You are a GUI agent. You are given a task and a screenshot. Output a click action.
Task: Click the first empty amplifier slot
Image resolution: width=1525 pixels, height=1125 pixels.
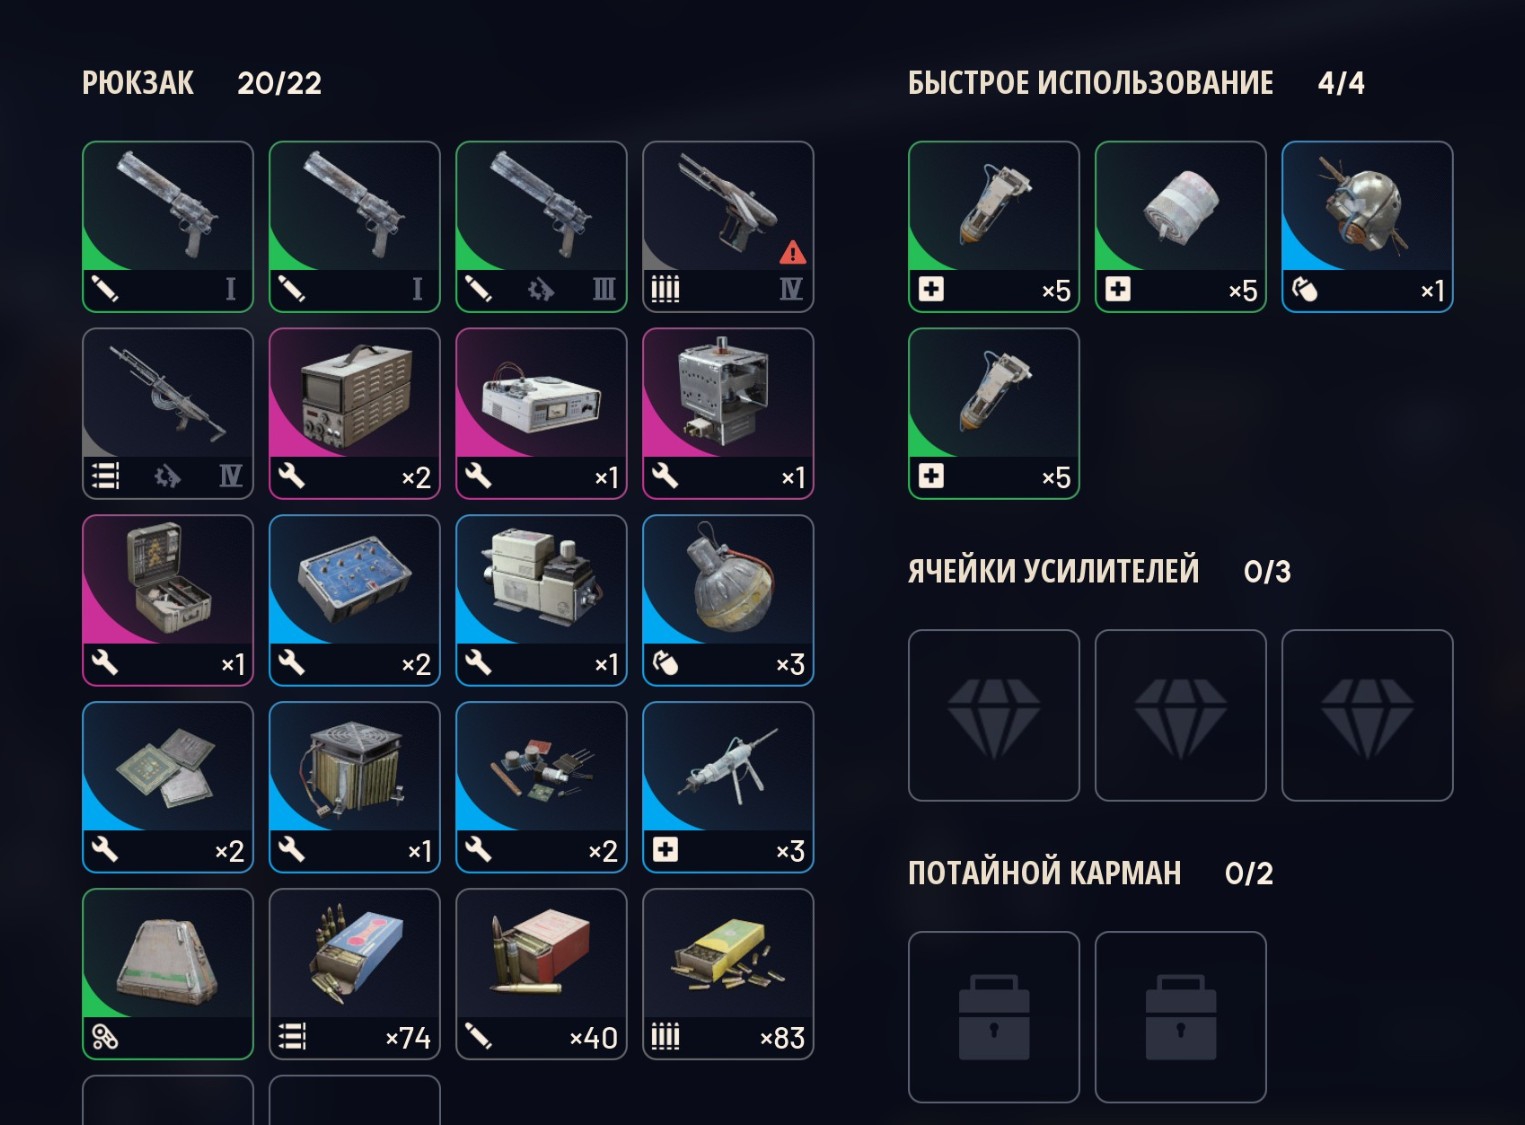(994, 715)
